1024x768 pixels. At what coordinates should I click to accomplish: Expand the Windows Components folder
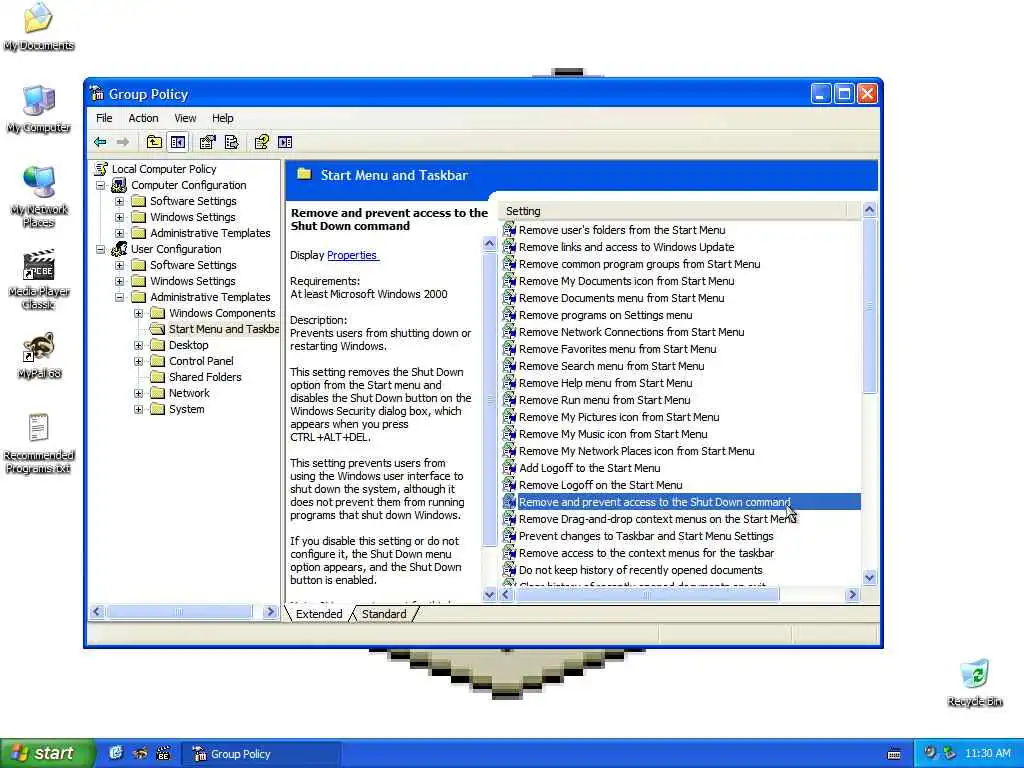(x=138, y=313)
